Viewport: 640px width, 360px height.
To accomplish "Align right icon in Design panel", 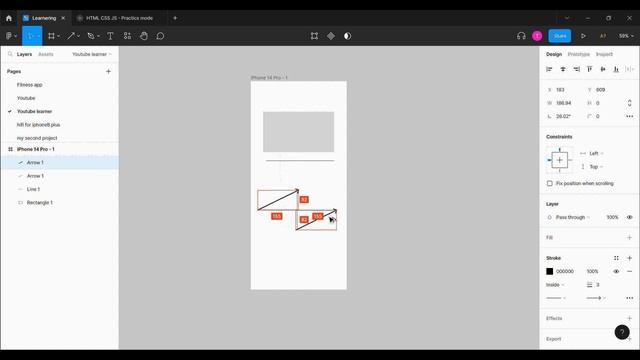I will point(576,69).
